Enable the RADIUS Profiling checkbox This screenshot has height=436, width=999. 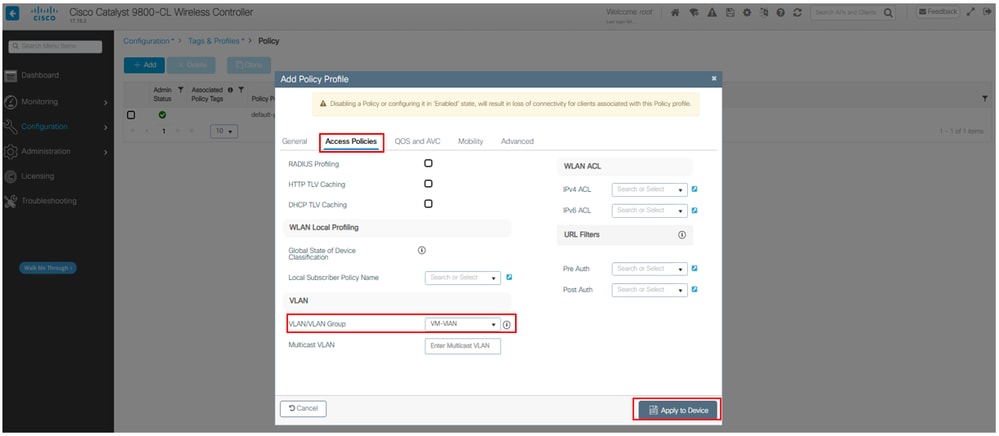coord(428,163)
